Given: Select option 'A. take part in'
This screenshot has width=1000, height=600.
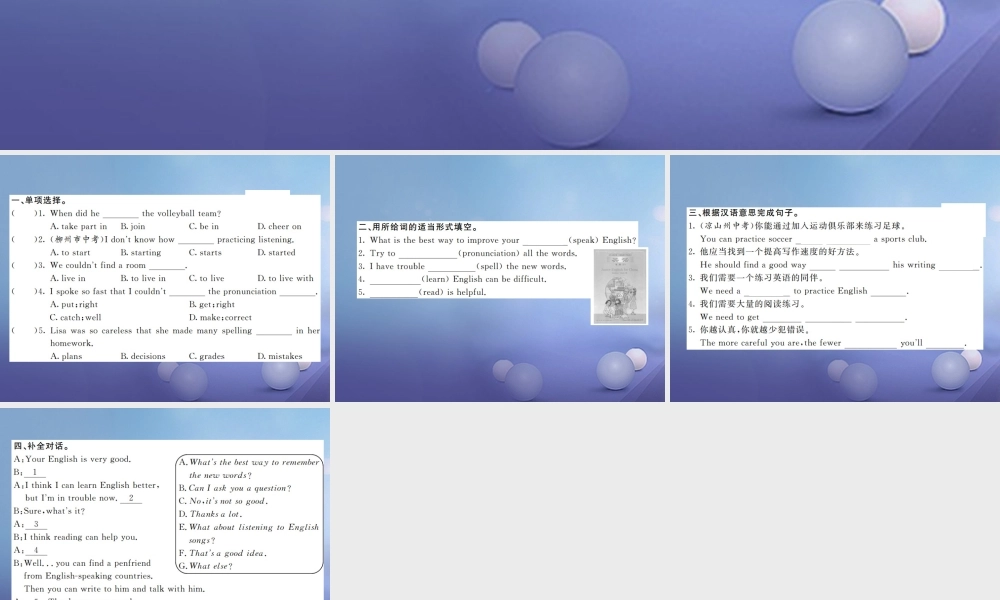Looking at the screenshot, I should point(78,226).
